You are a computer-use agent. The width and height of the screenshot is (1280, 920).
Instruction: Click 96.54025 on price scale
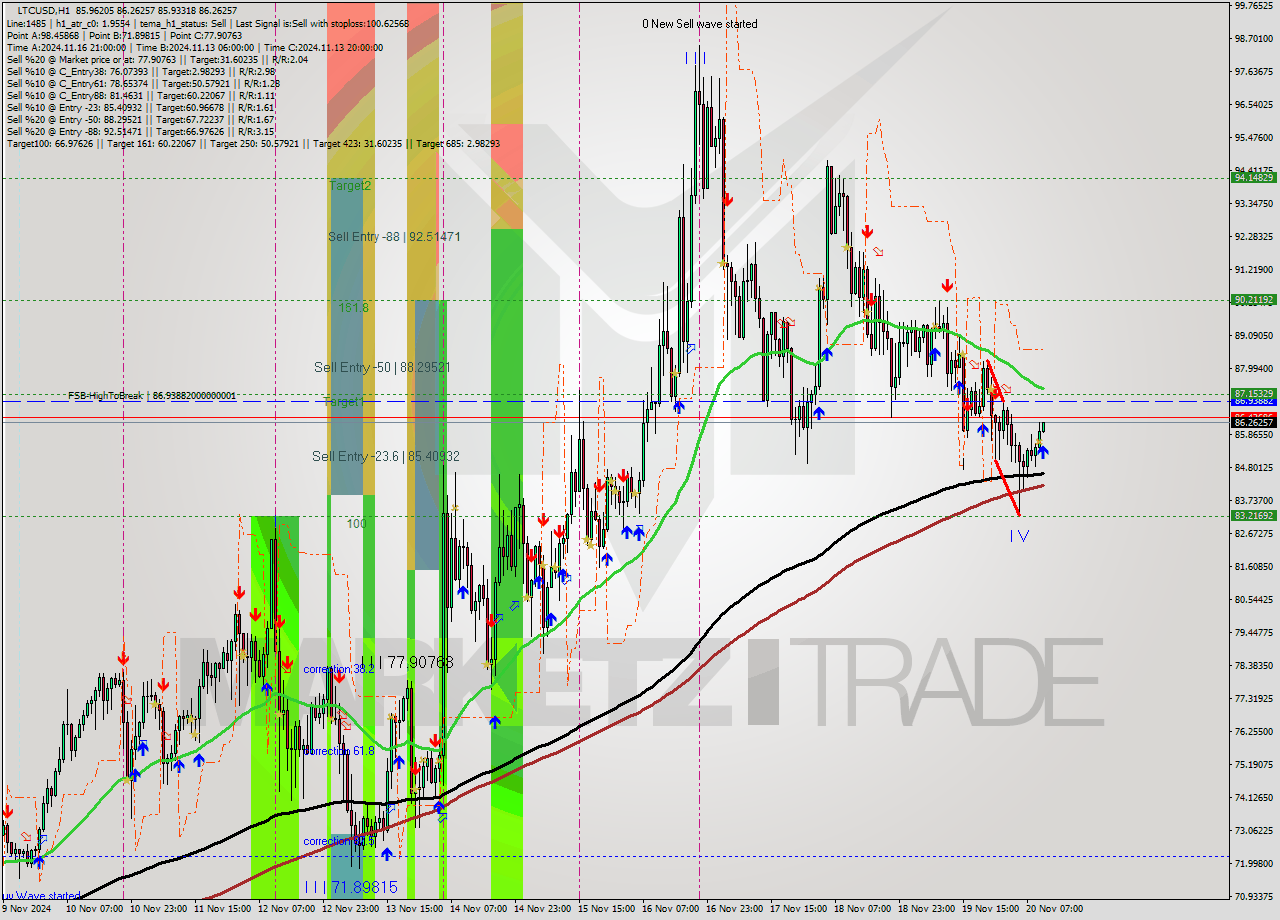1253,104
